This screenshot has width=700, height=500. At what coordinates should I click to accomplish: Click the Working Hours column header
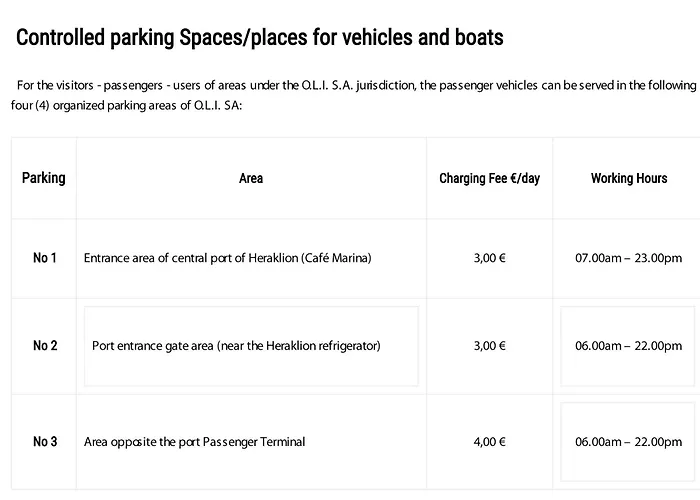point(629,179)
